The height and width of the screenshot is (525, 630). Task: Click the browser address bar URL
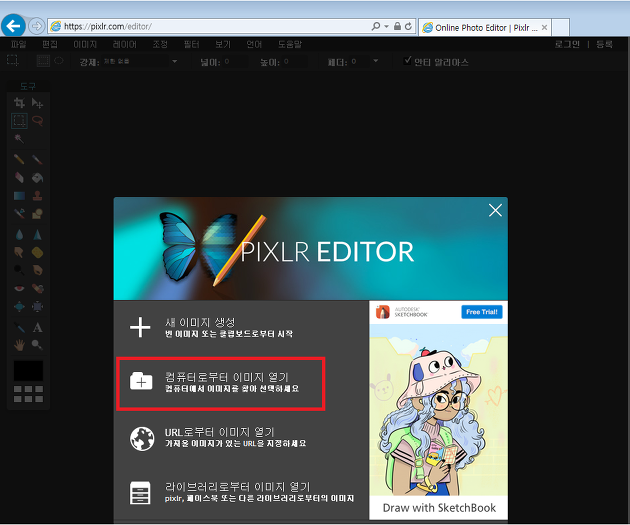(108, 27)
